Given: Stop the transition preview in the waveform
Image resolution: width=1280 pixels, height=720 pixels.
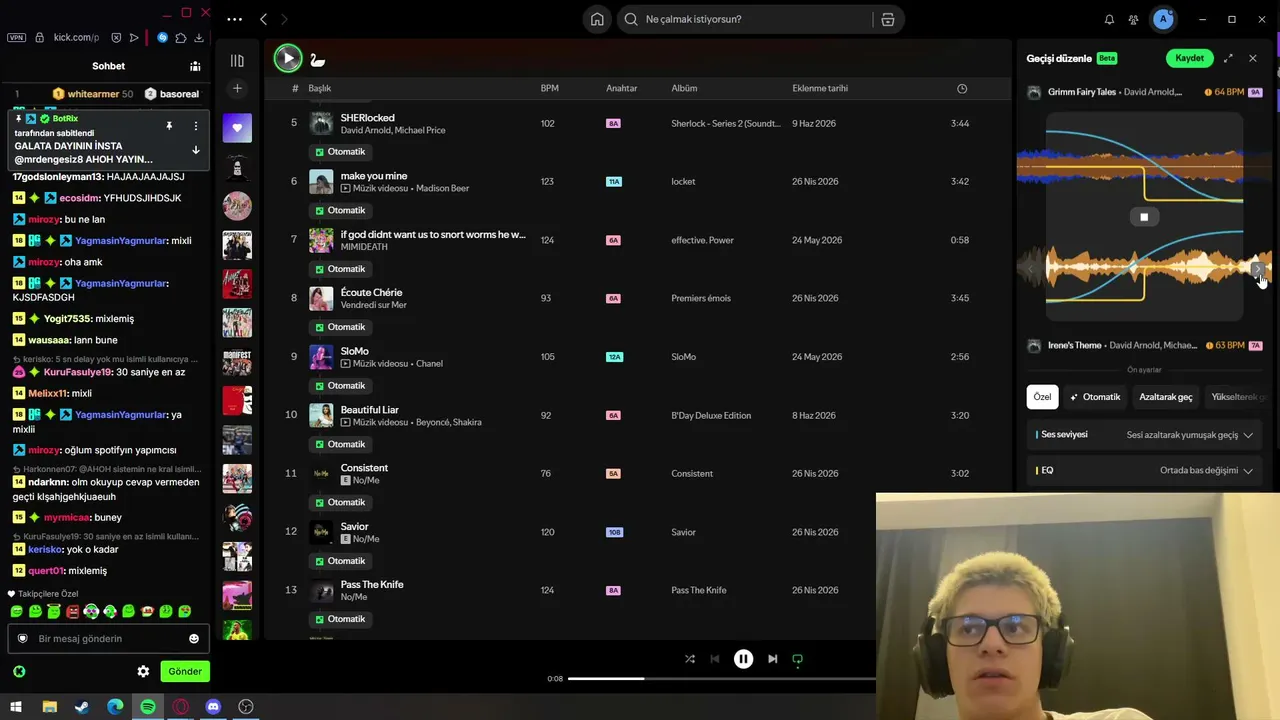Looking at the screenshot, I should click(1144, 217).
